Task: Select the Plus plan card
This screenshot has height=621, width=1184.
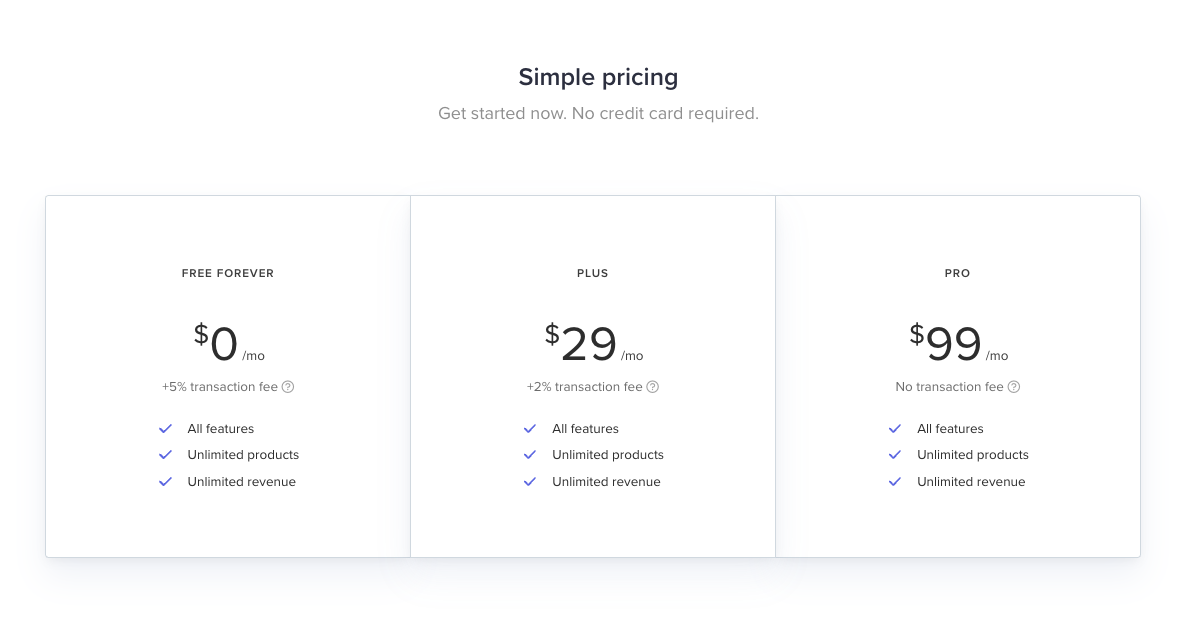Action: coord(592,375)
